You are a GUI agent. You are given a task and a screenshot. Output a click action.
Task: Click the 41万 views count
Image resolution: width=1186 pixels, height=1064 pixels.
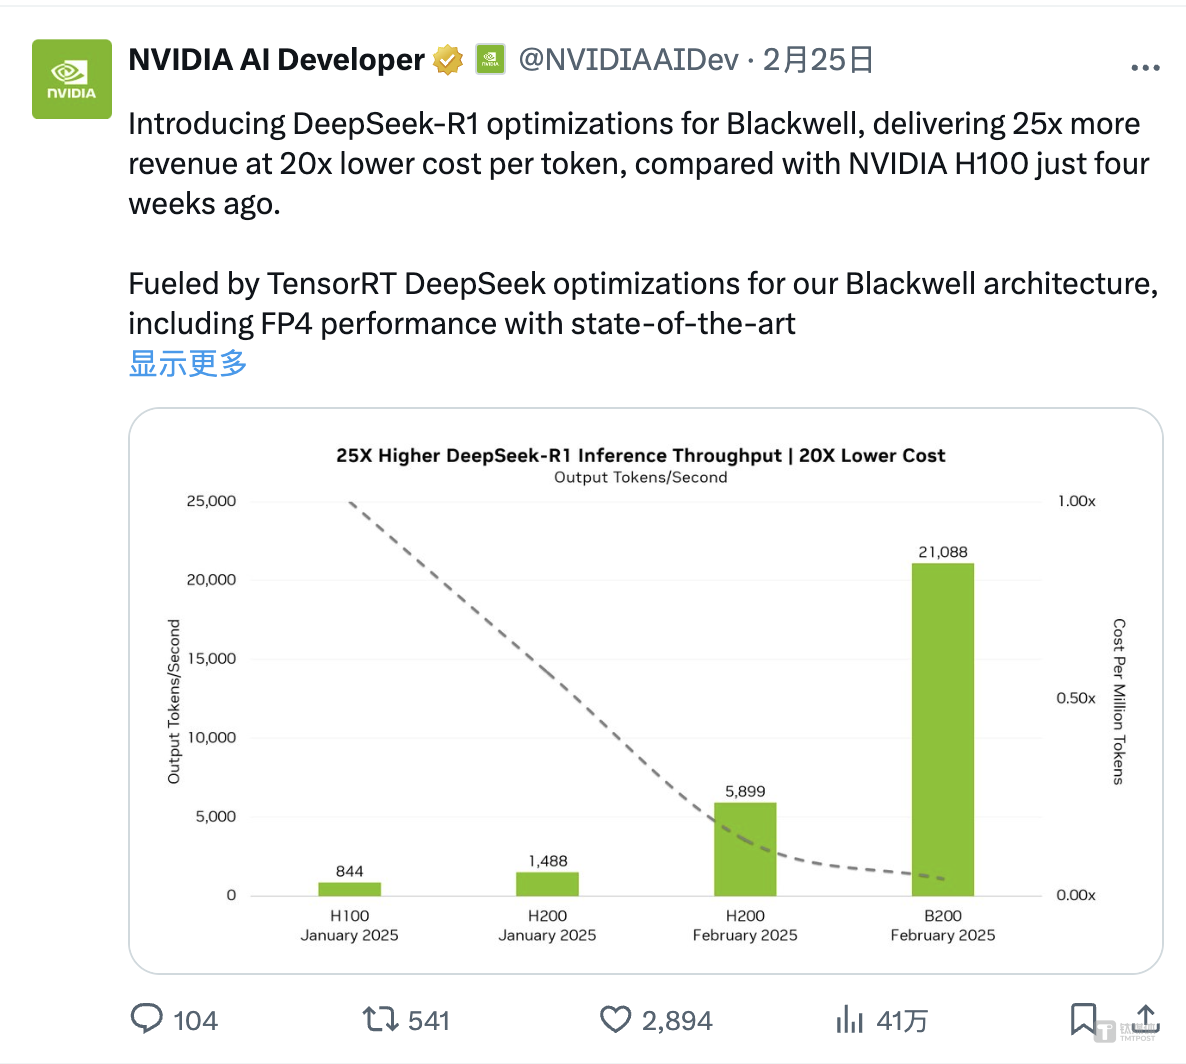point(902,1020)
